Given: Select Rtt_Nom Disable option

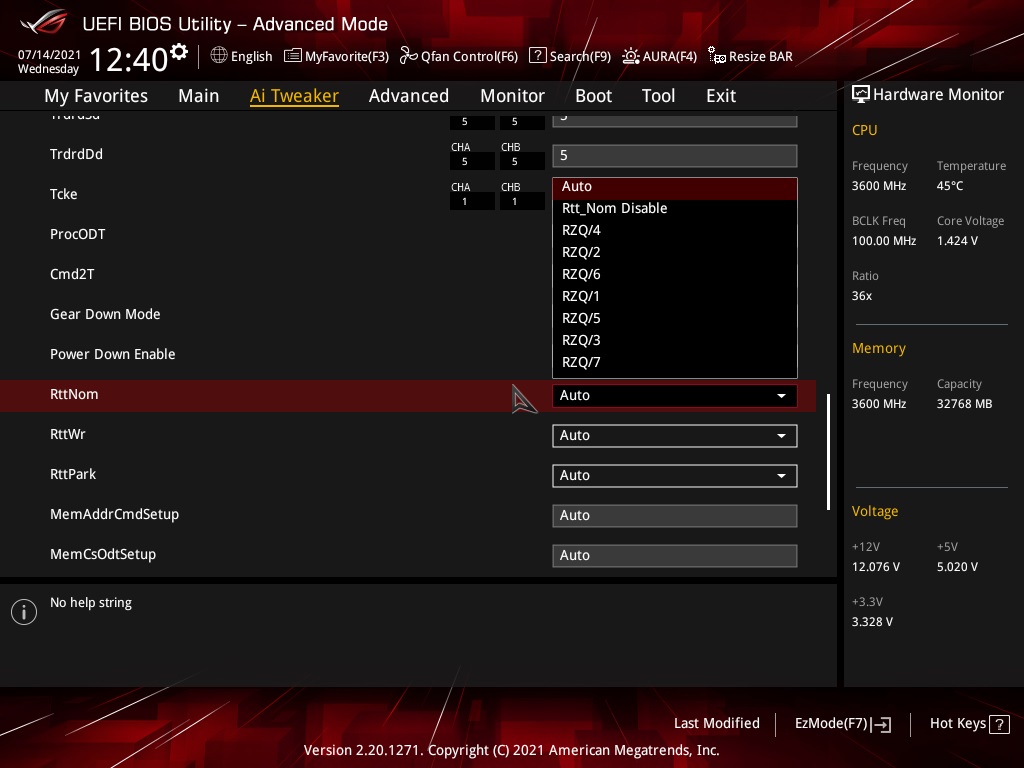Looking at the screenshot, I should 675,208.
